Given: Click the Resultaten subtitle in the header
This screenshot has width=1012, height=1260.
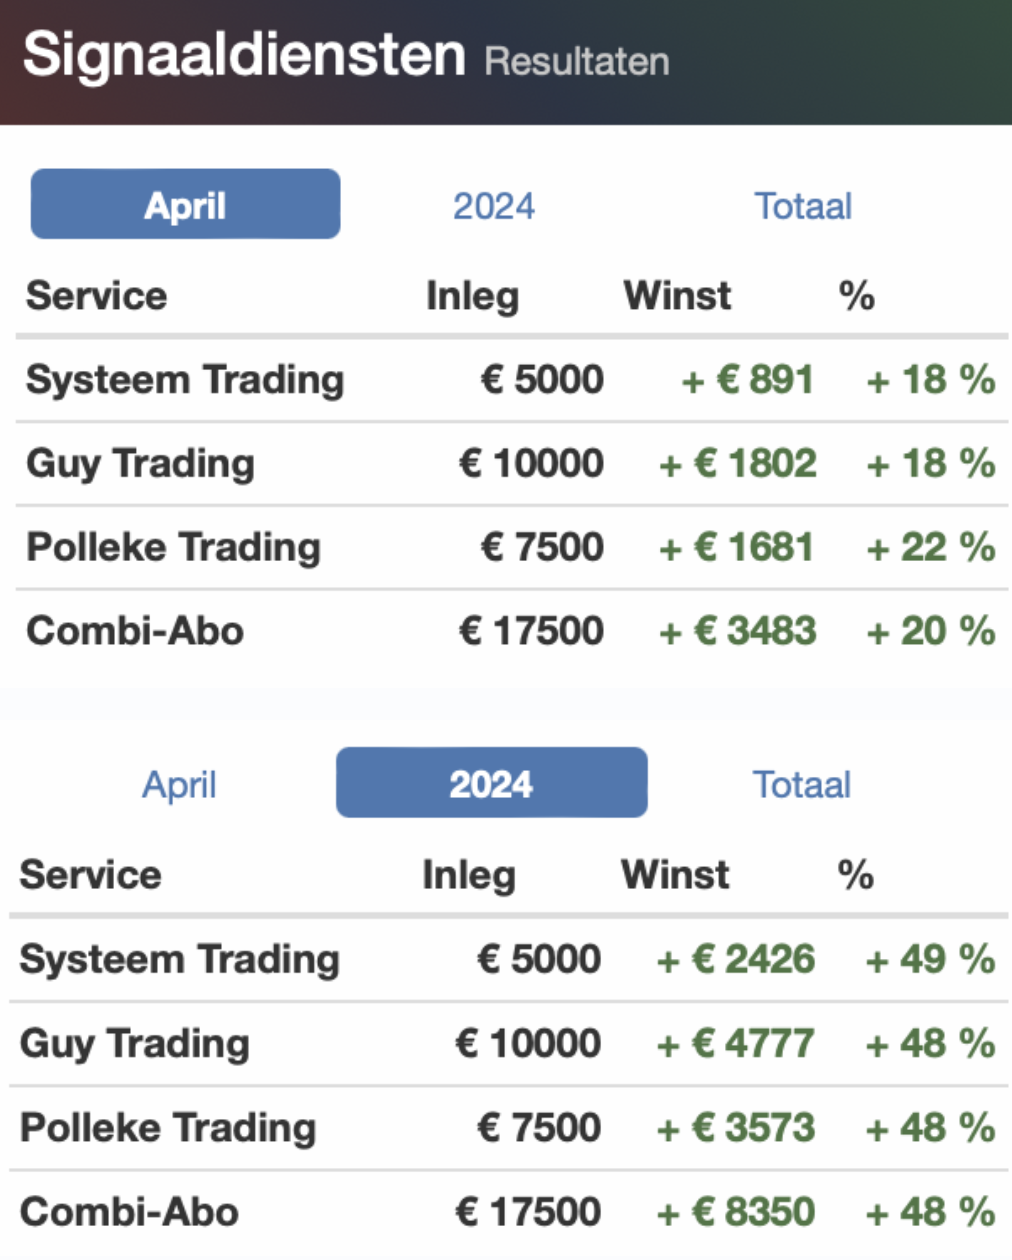Looking at the screenshot, I should [x=577, y=62].
